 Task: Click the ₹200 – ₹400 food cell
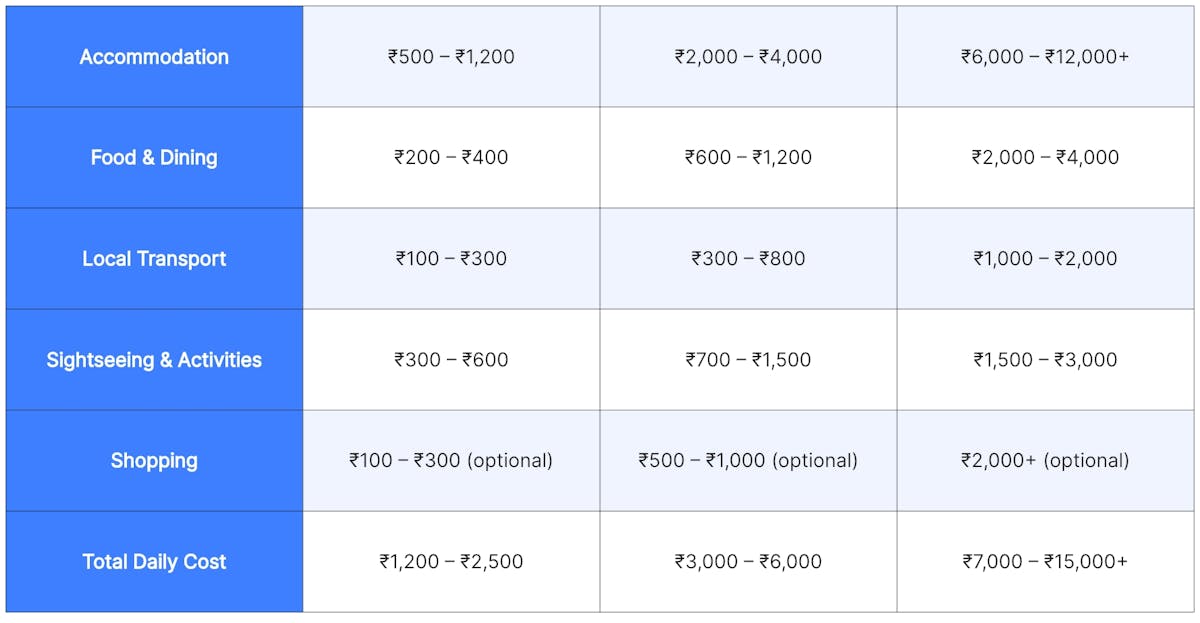(451, 157)
